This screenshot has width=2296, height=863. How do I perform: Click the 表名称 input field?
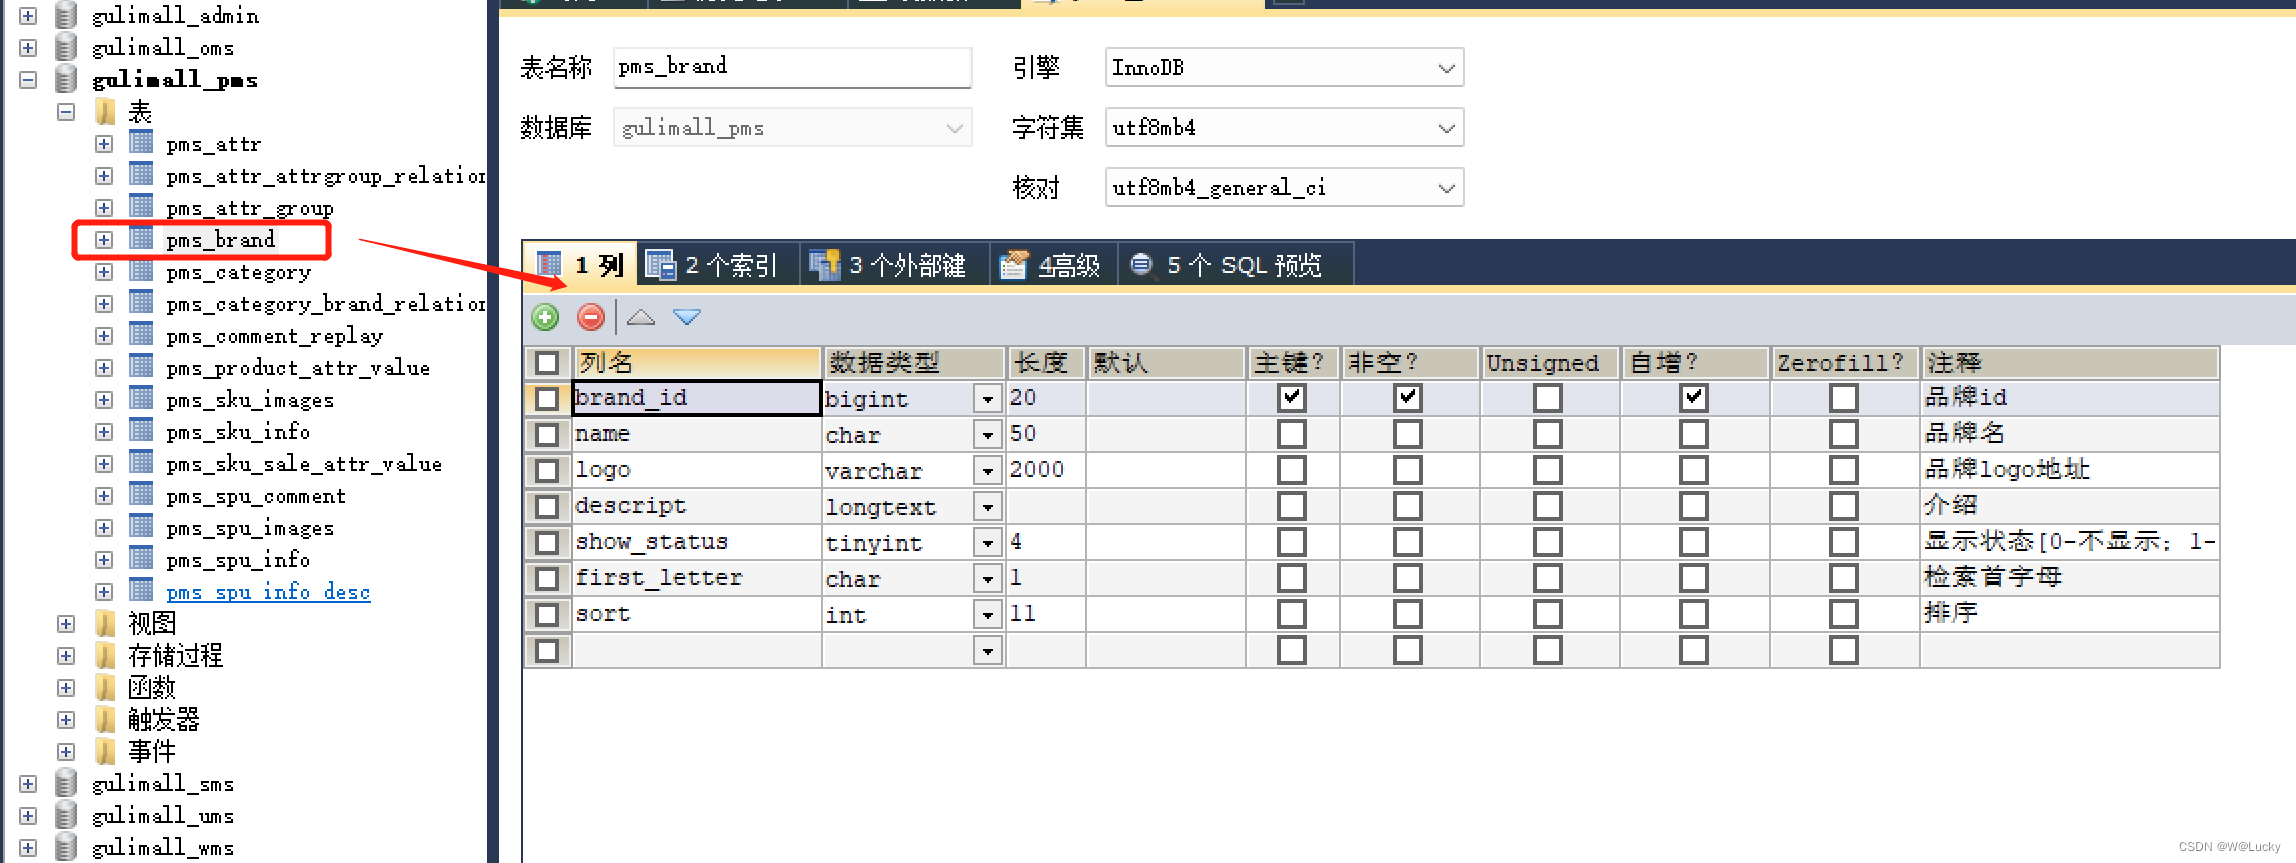pyautogui.click(x=792, y=67)
